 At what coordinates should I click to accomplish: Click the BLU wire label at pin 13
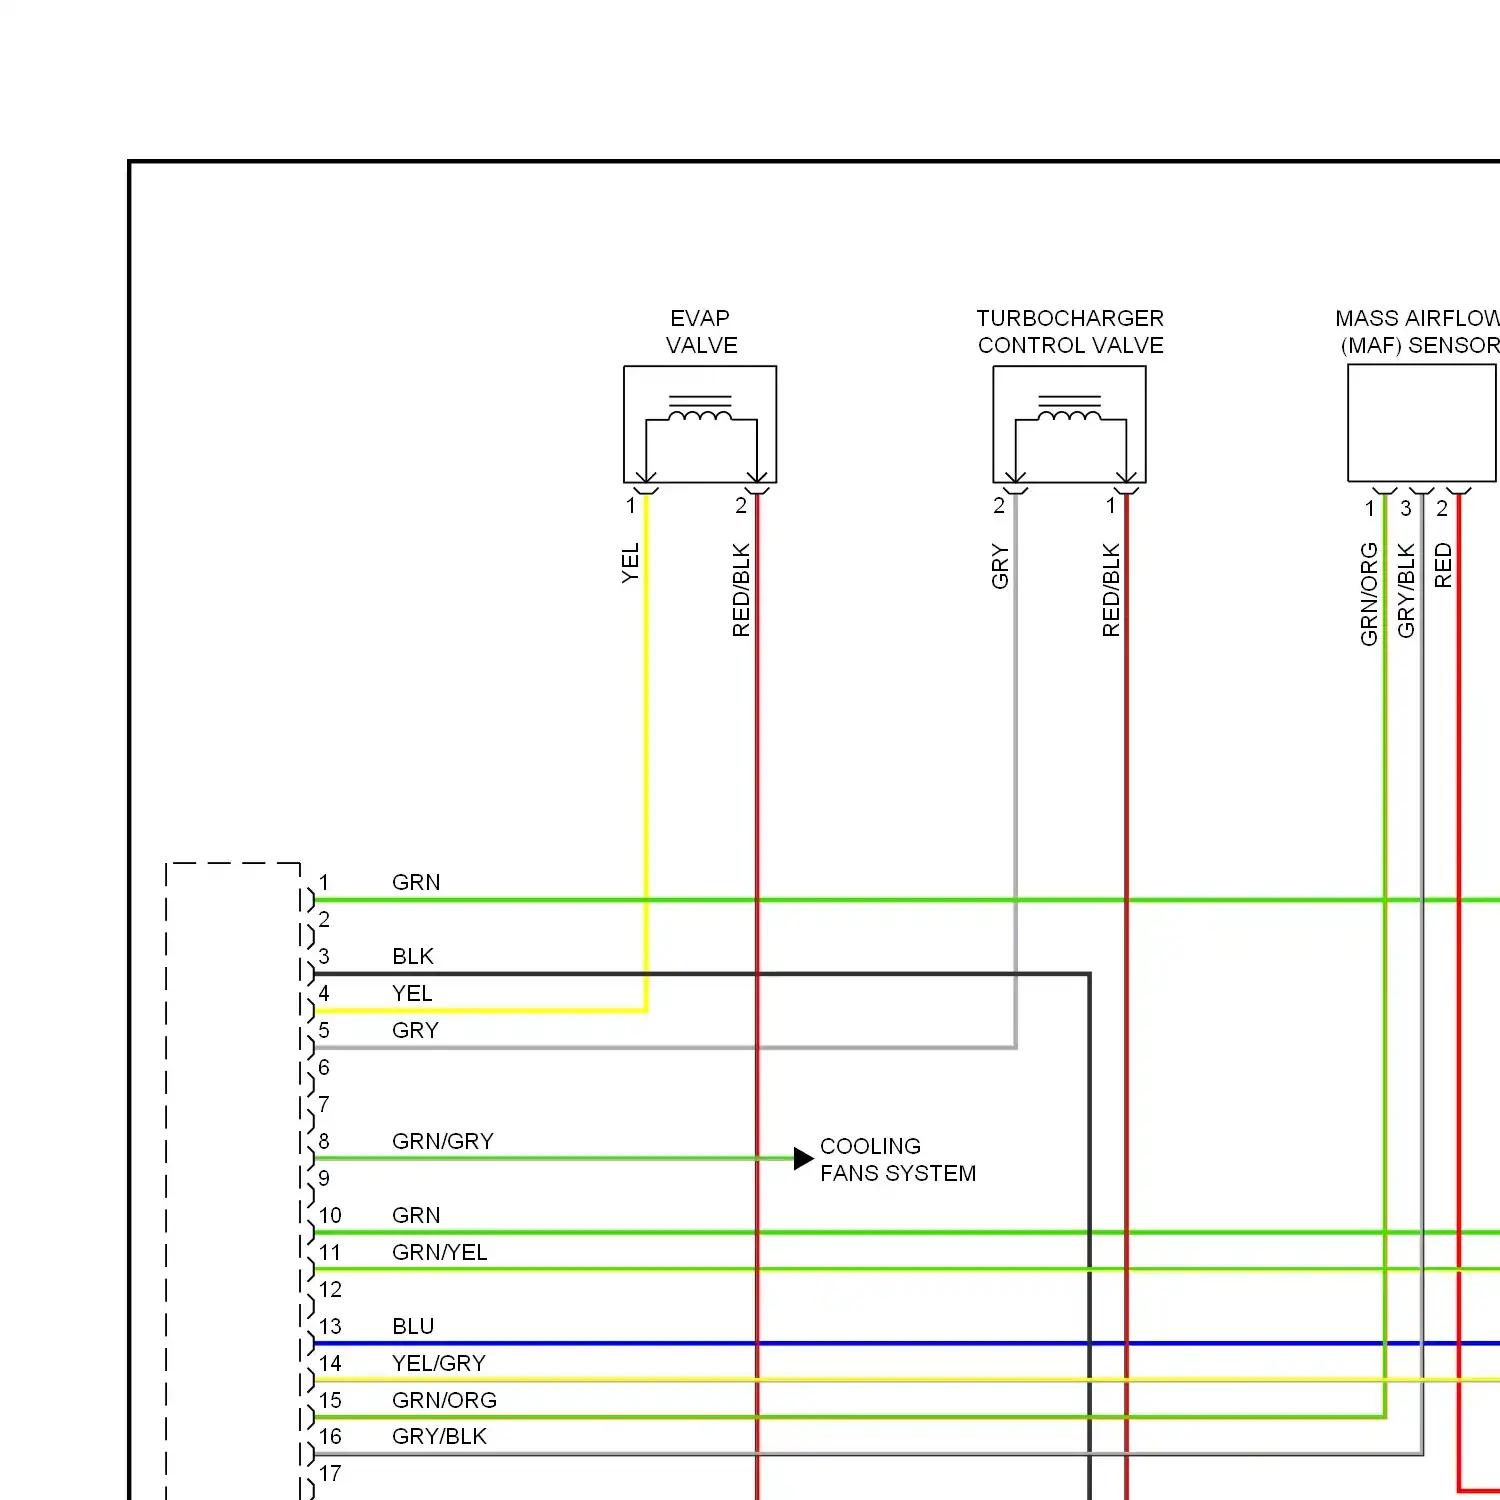click(x=413, y=1326)
